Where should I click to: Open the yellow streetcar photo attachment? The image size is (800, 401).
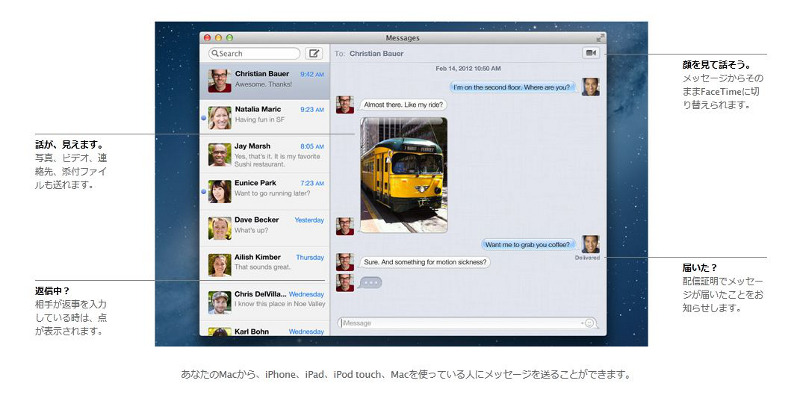click(404, 175)
